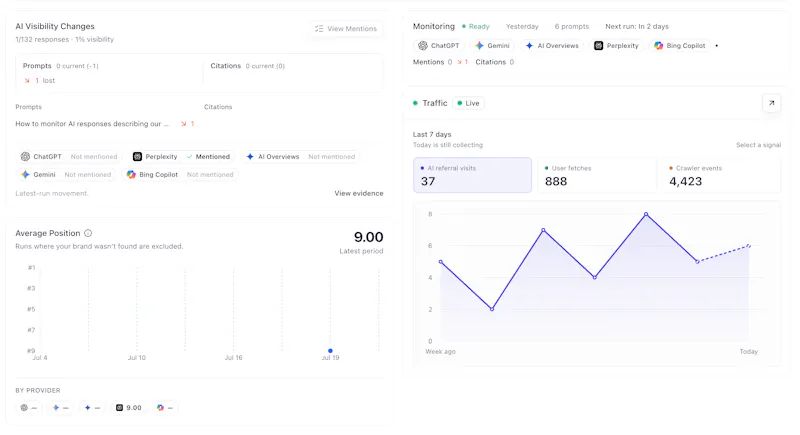800x435 pixels.
Task: Click the Perplexity chip in Monitoring
Action: pyautogui.click(x=616, y=45)
